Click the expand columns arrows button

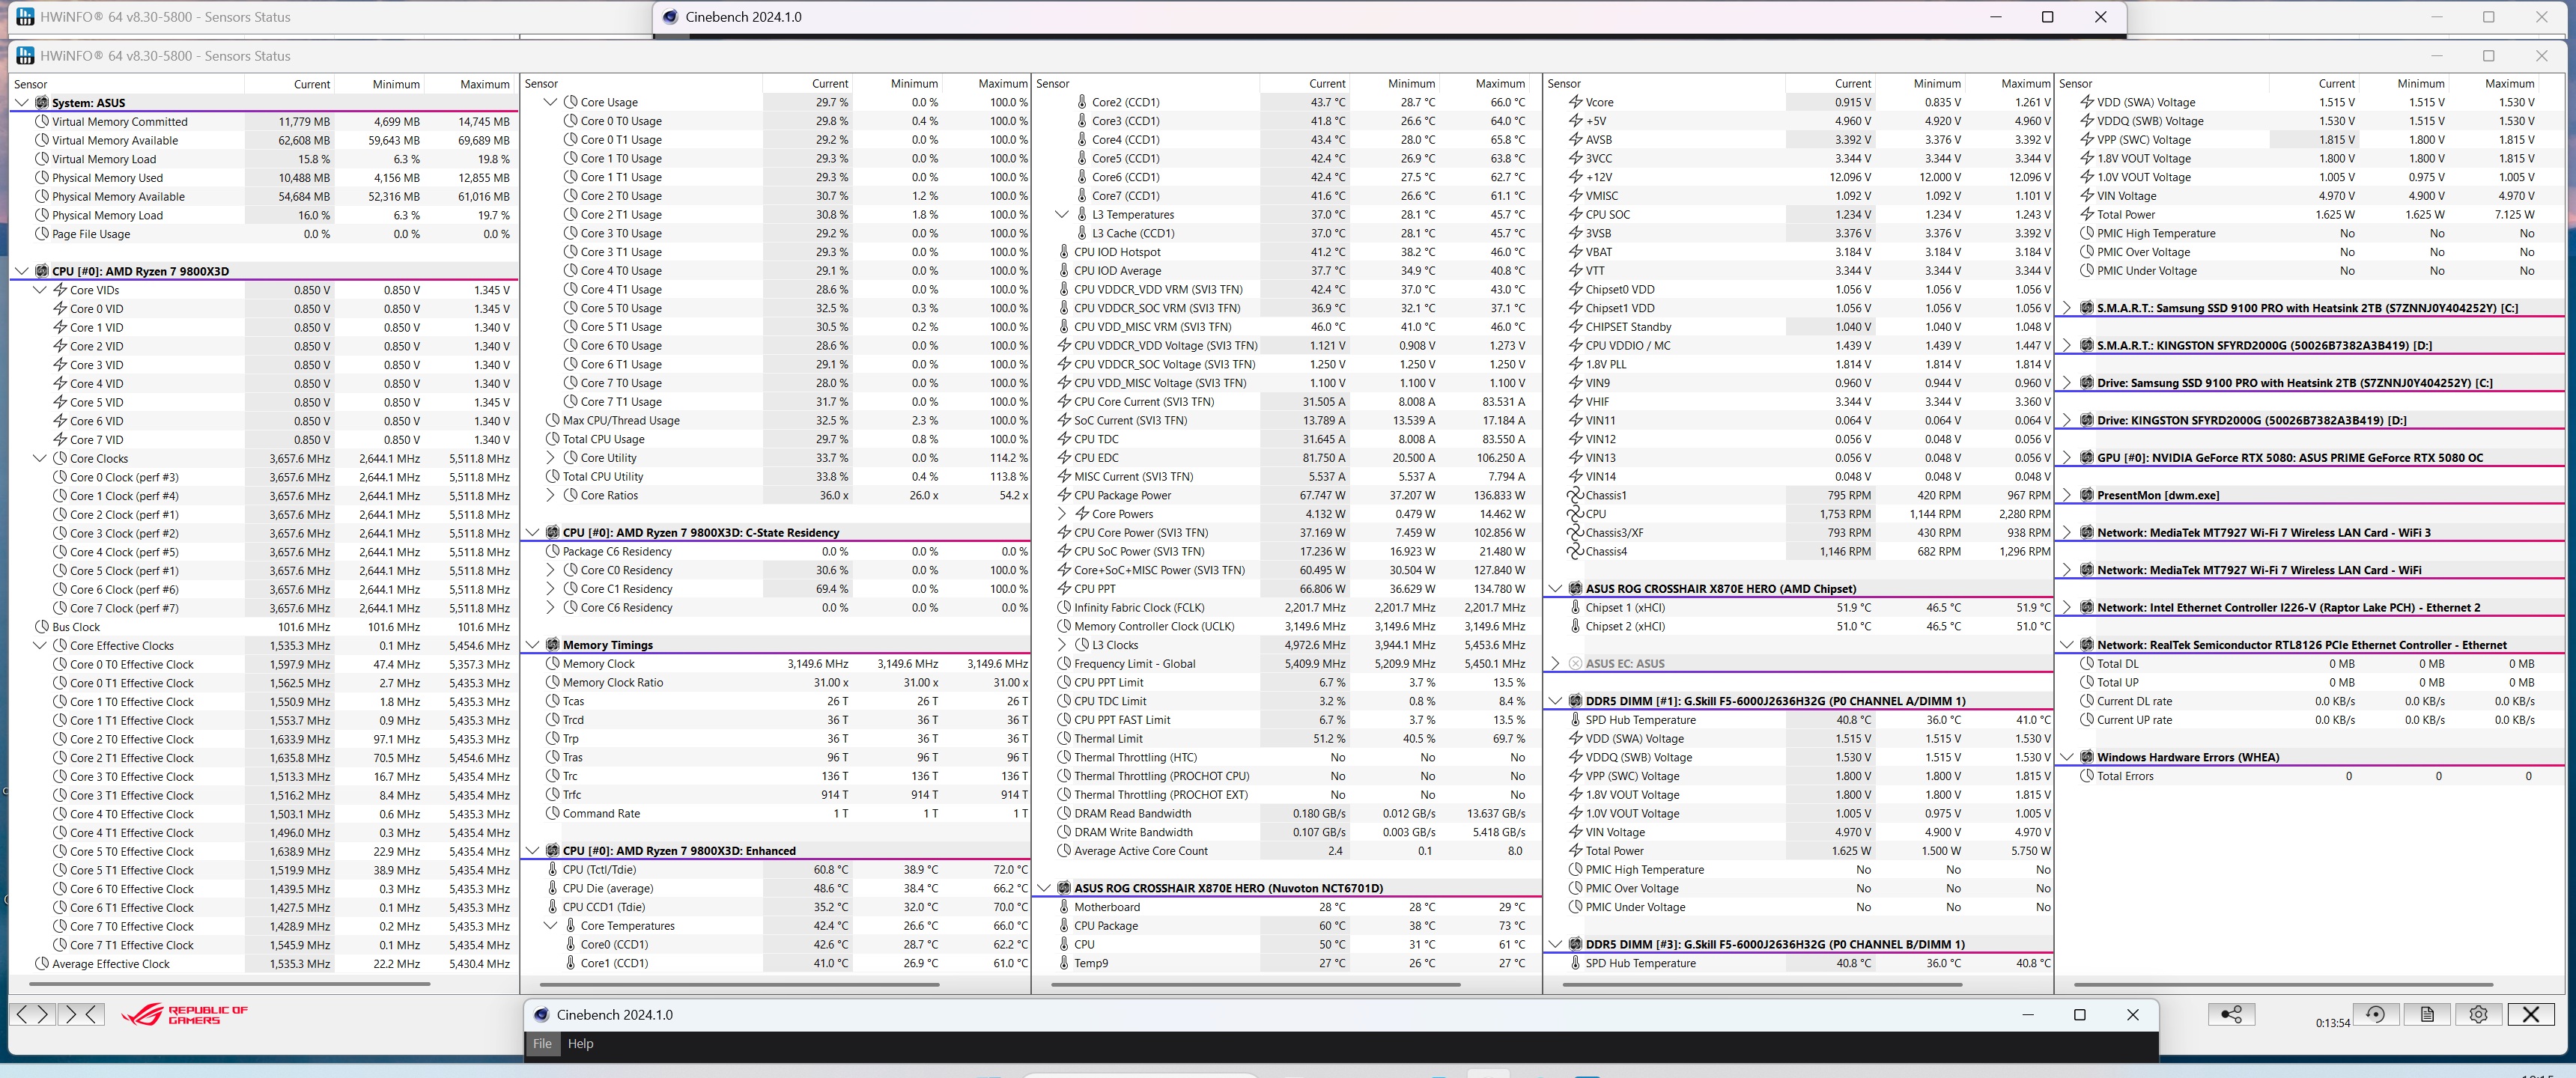click(x=31, y=1014)
